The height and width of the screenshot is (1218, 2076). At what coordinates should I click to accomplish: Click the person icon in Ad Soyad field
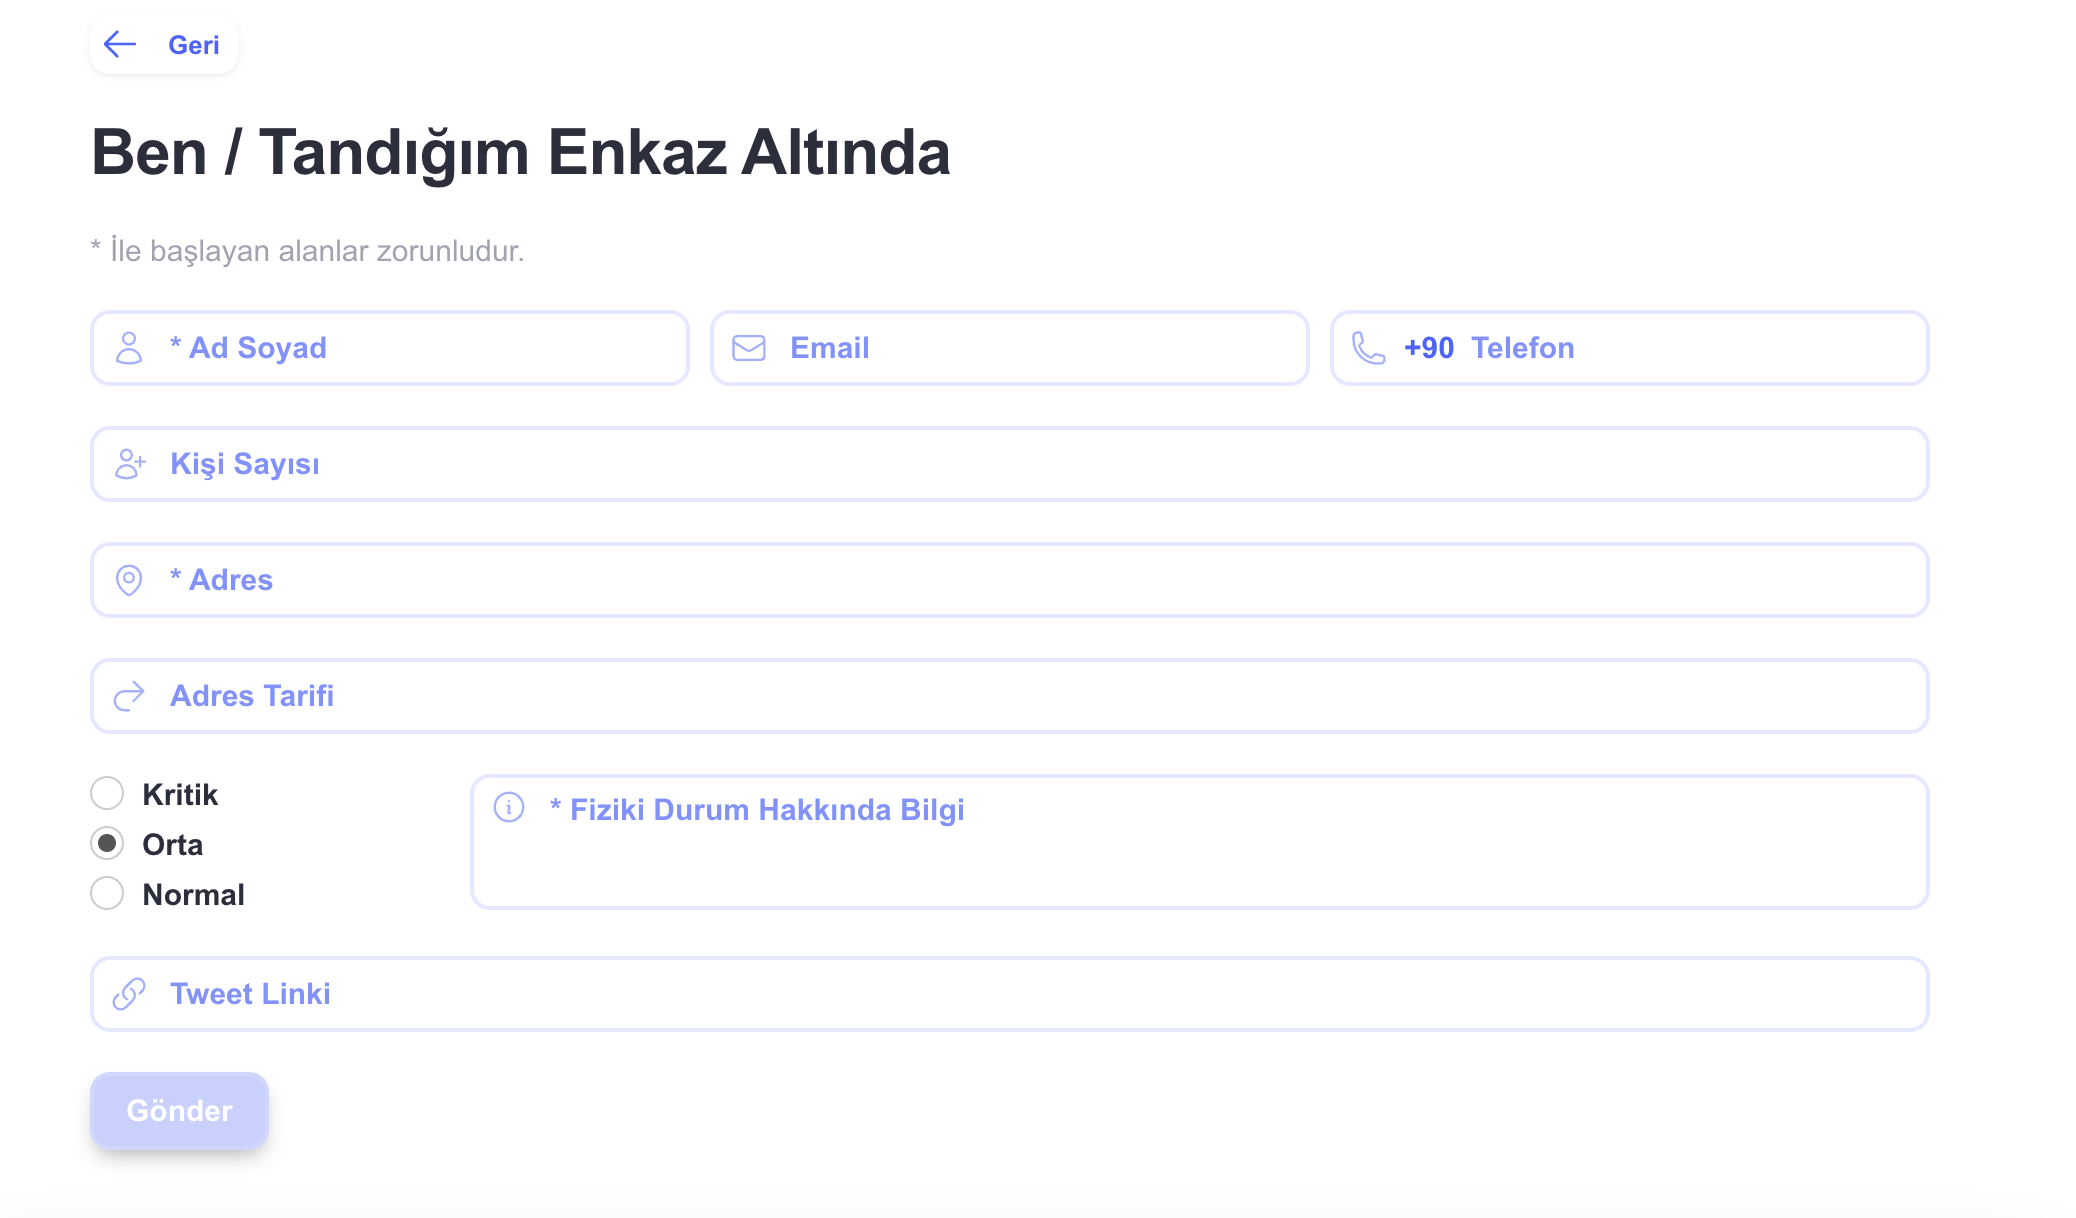pos(129,347)
